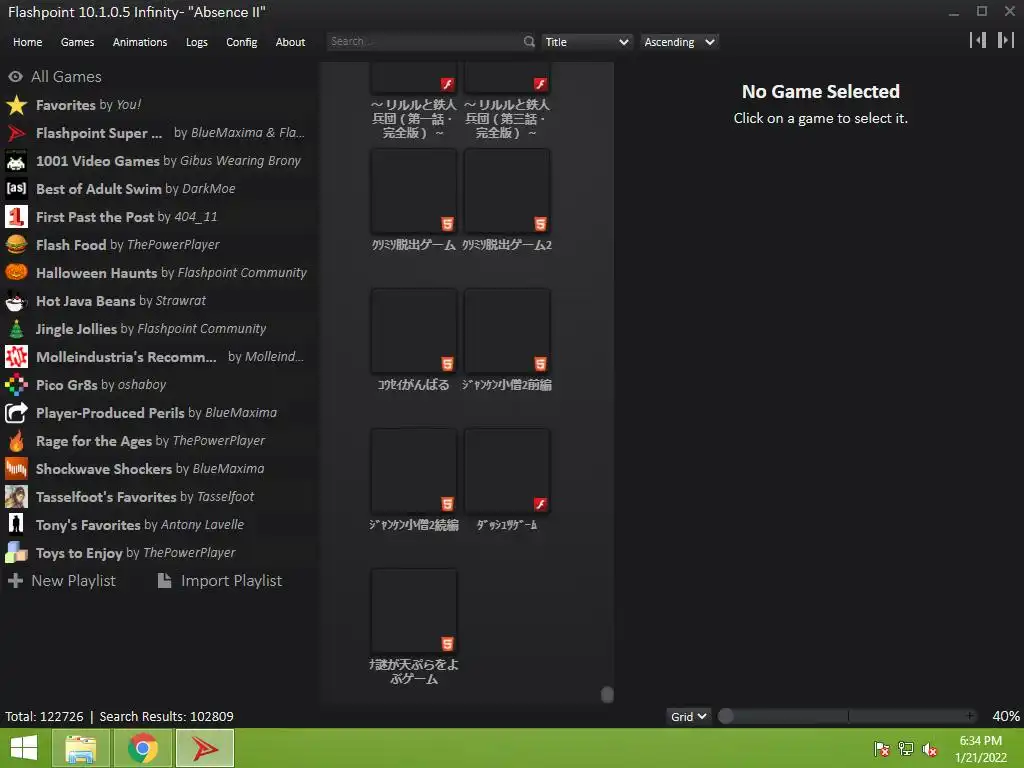Image resolution: width=1024 pixels, height=768 pixels.
Task: Open the About tab
Action: pos(290,42)
